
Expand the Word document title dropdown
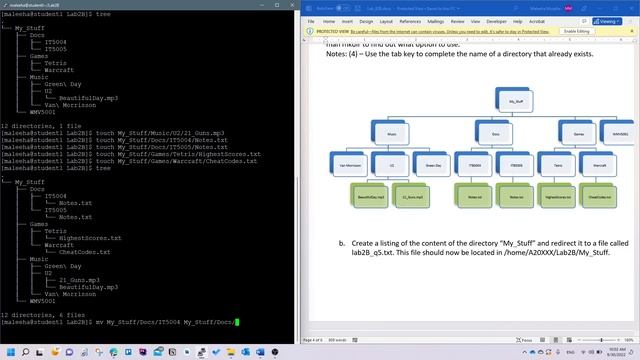[458, 8]
